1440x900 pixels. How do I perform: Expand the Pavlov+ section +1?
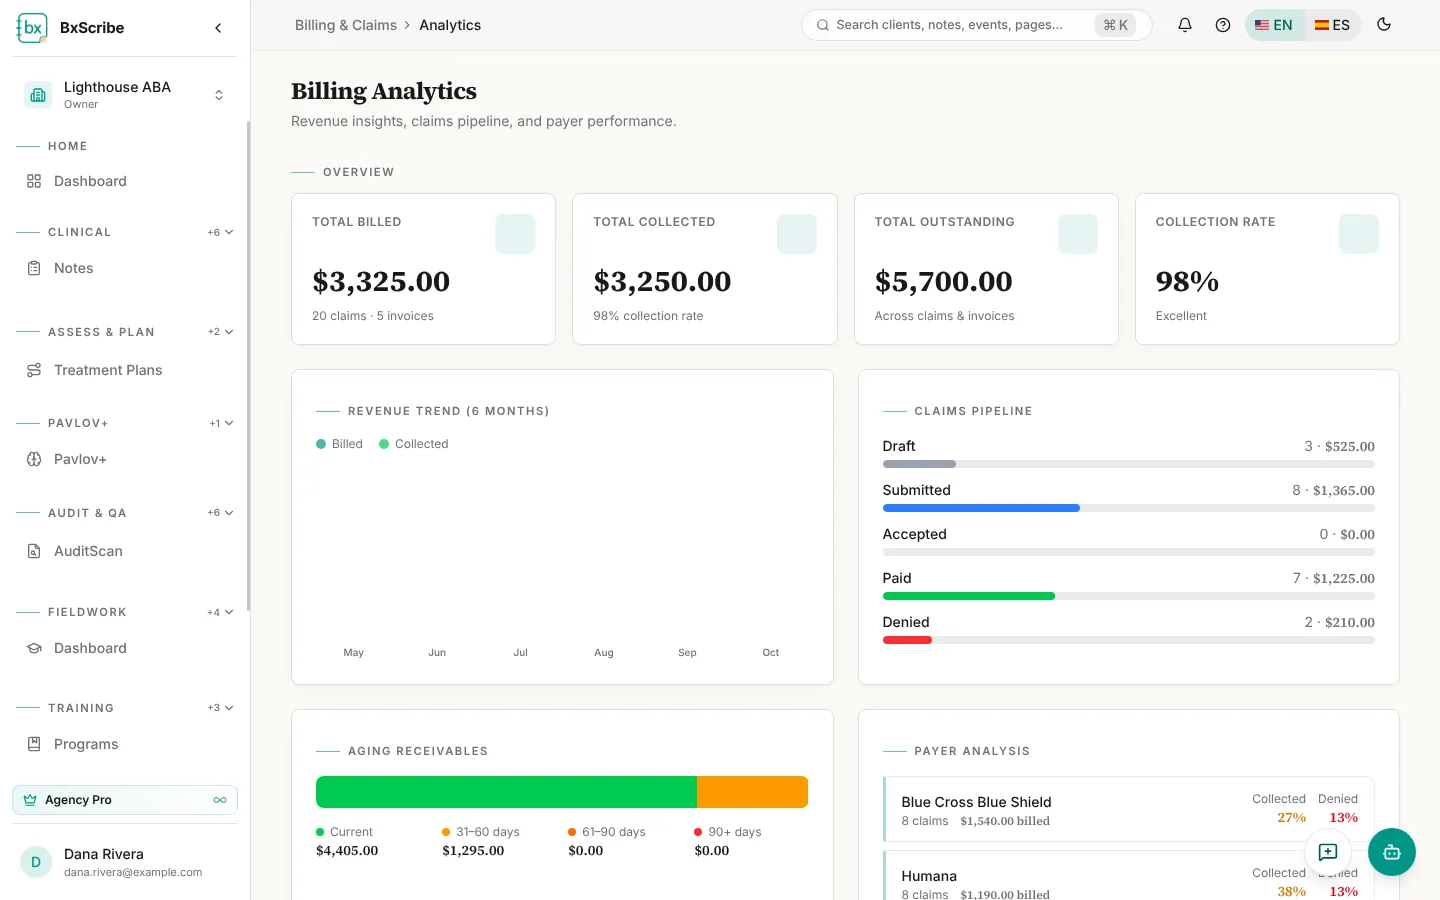tap(221, 423)
